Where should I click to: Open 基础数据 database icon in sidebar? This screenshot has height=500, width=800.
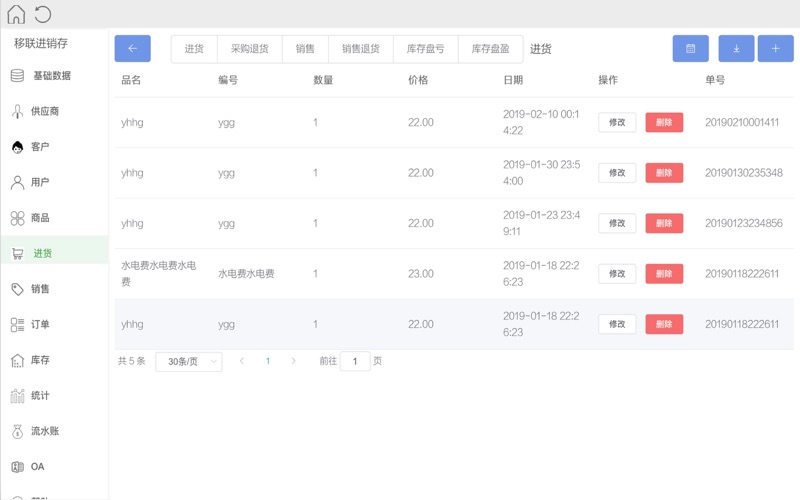(x=17, y=76)
